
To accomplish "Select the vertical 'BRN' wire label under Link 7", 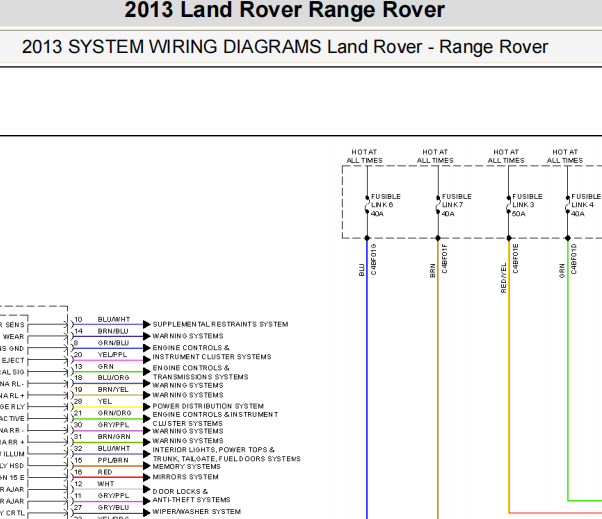I will [x=432, y=271].
